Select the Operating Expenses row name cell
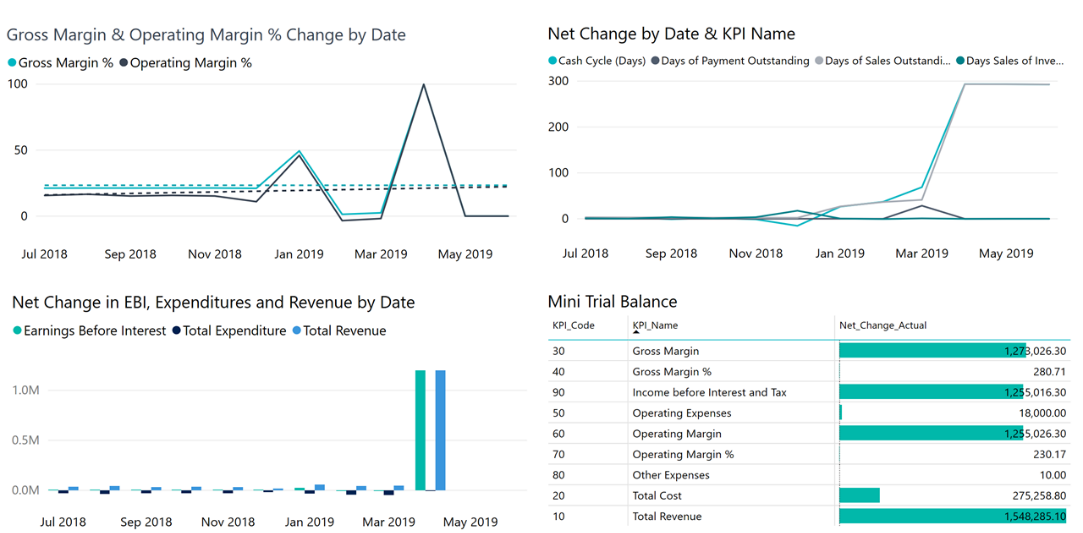The width and height of the screenshot is (1083, 533). pos(731,413)
